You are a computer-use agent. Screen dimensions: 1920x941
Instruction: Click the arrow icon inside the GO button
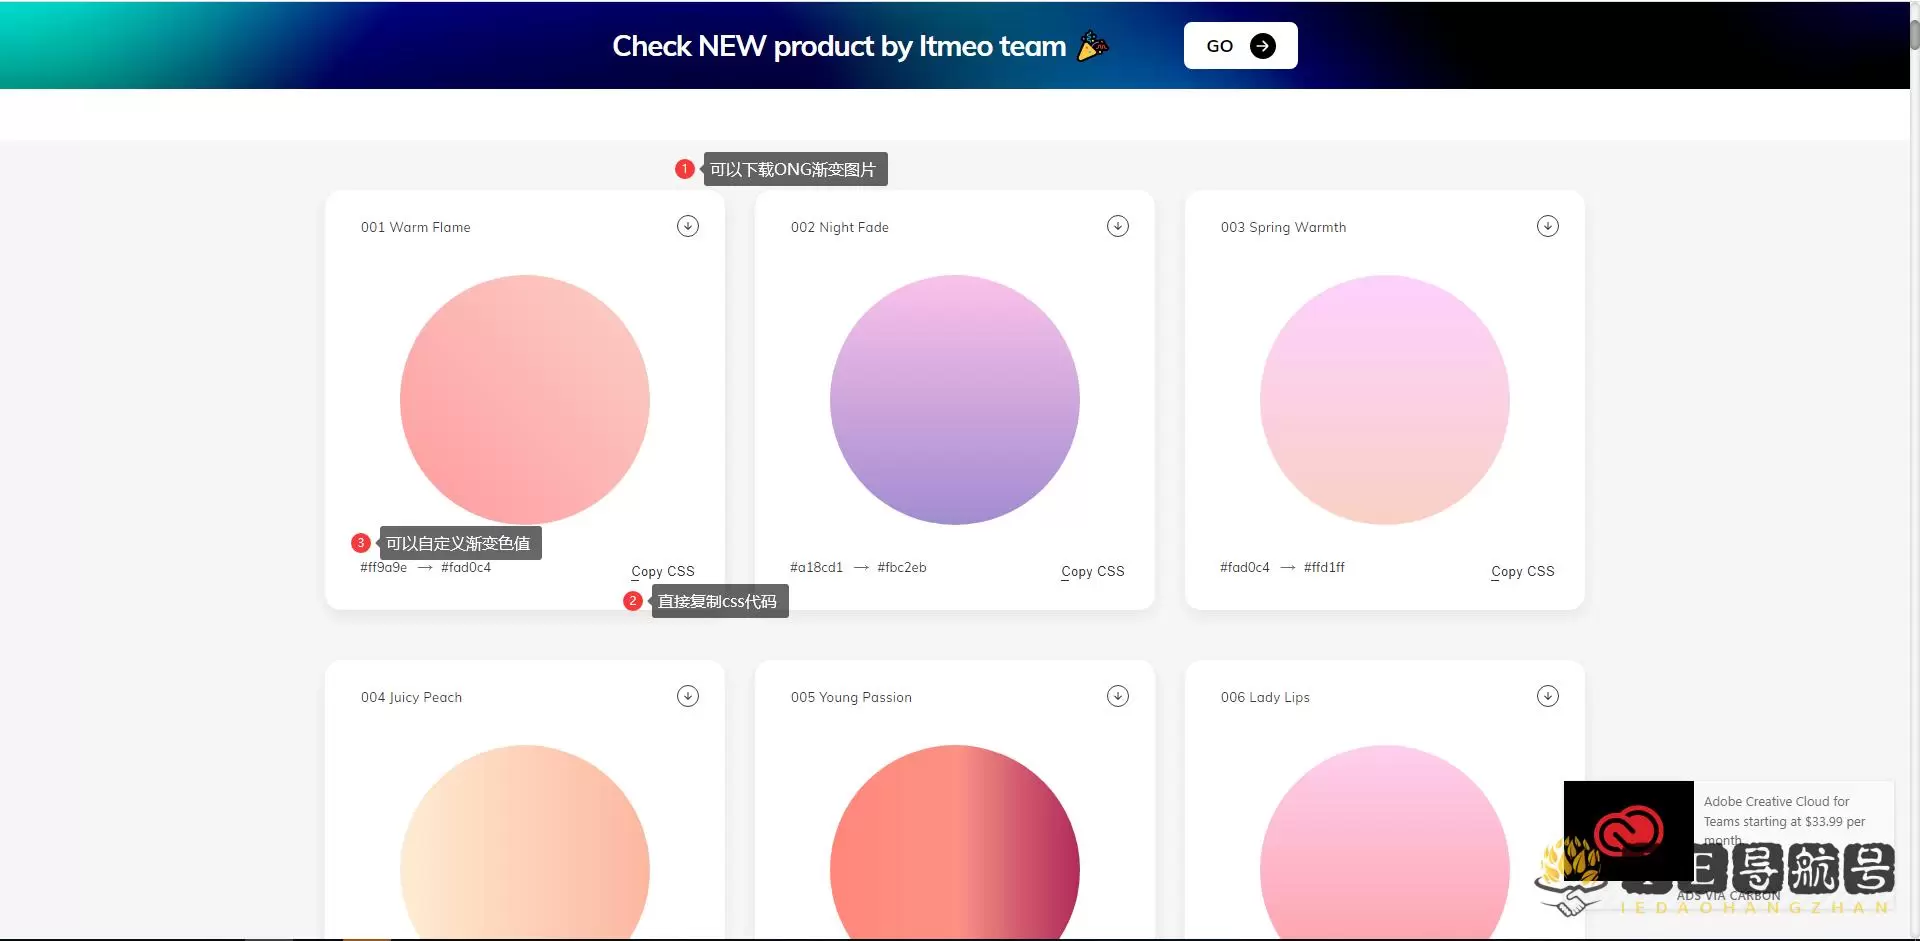tap(1264, 45)
